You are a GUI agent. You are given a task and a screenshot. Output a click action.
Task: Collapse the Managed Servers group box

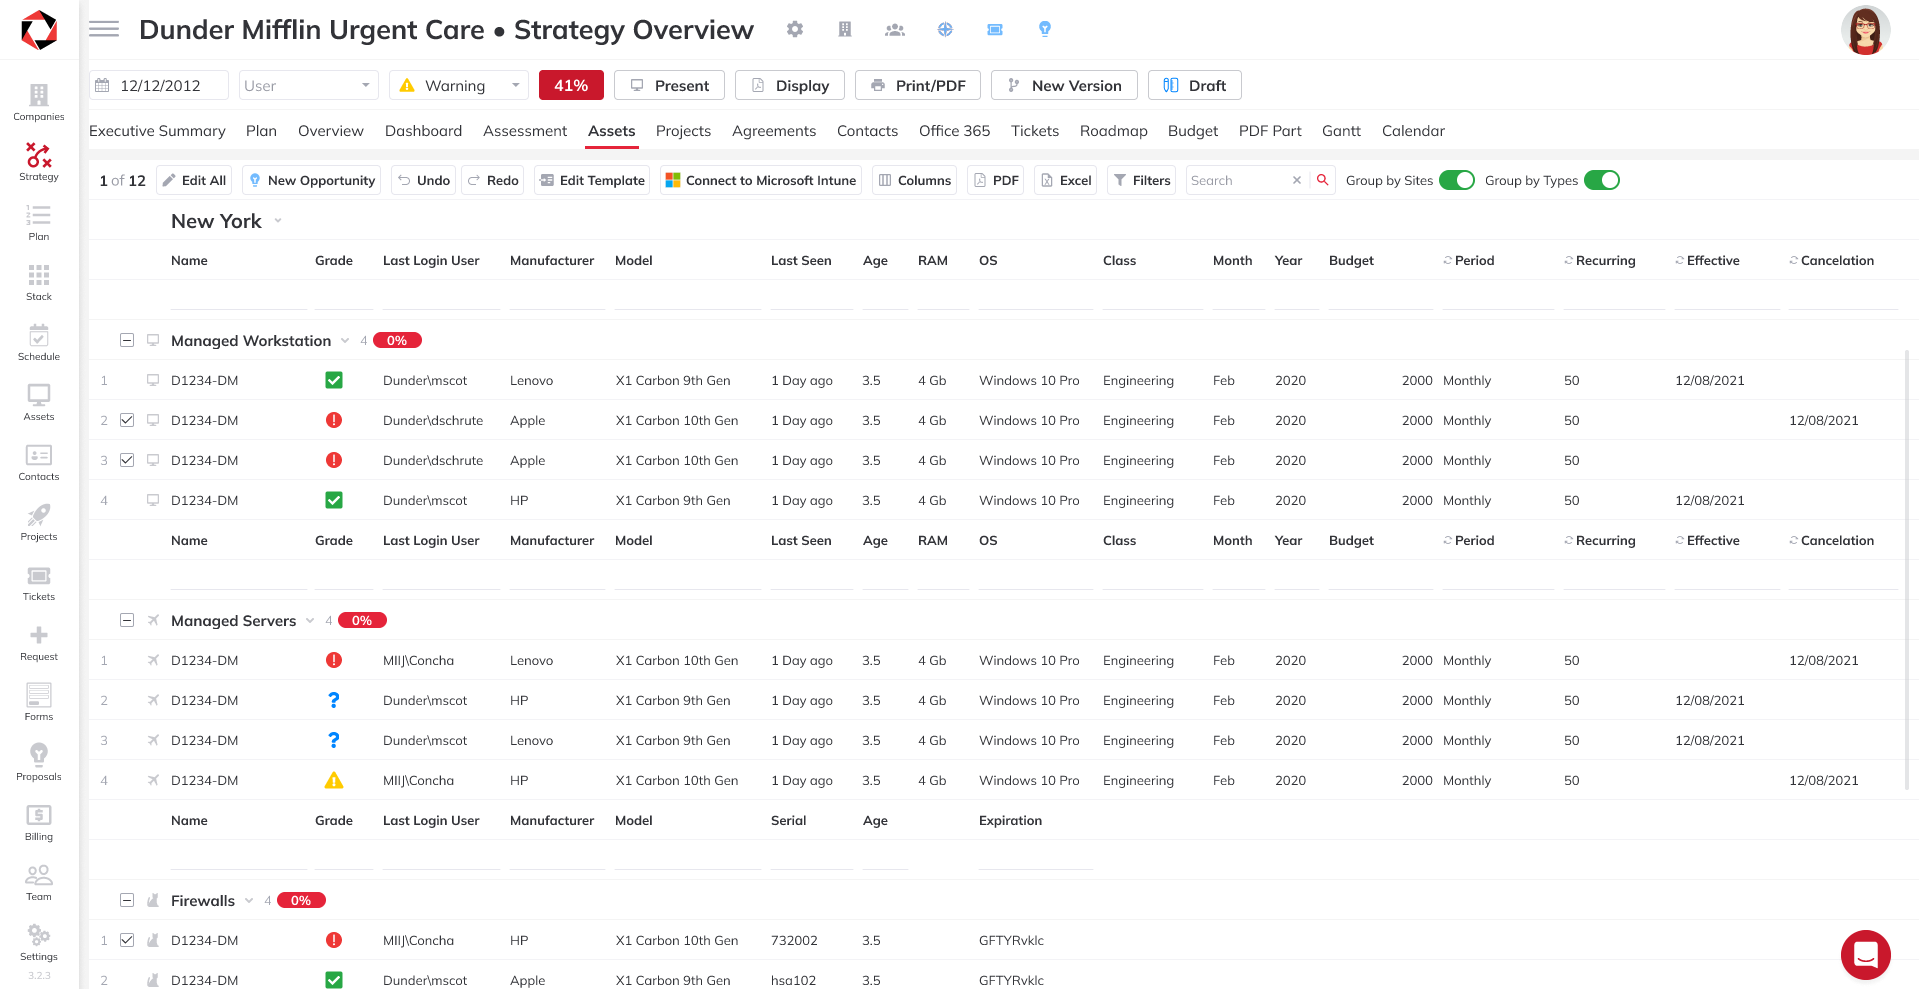click(x=127, y=620)
